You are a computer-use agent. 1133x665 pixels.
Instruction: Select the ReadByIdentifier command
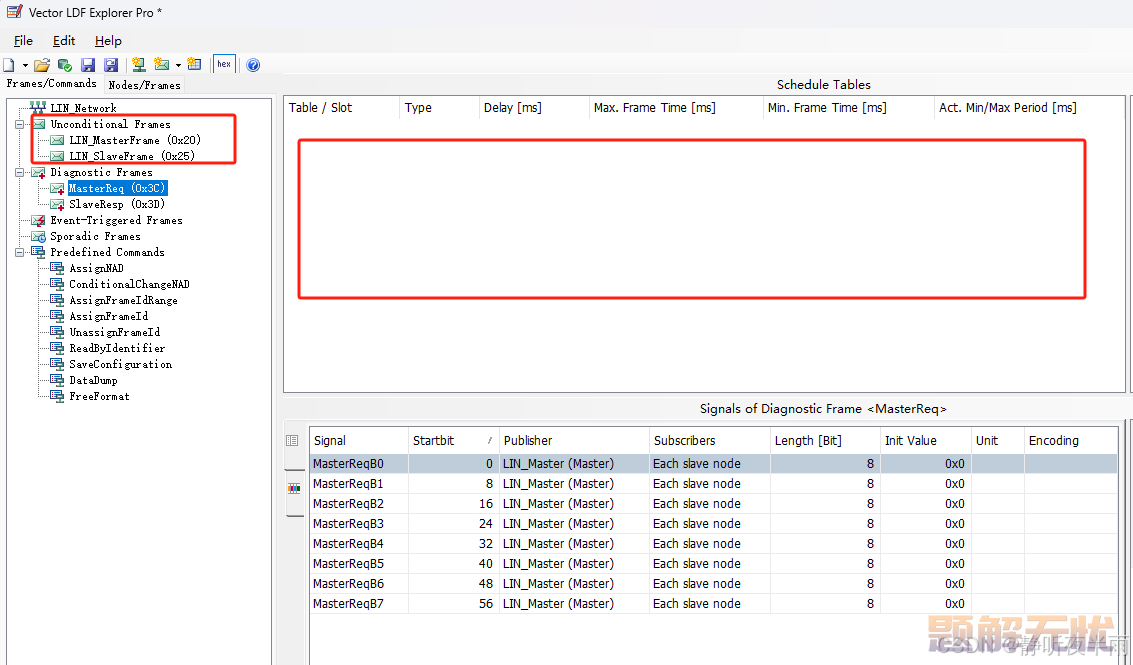pyautogui.click(x=117, y=348)
